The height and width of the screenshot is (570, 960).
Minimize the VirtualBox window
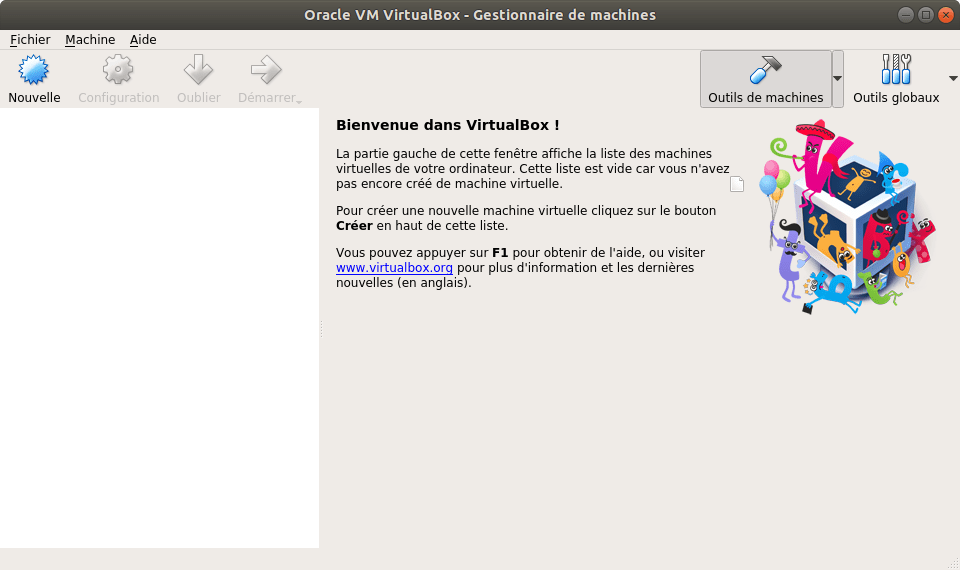904,14
